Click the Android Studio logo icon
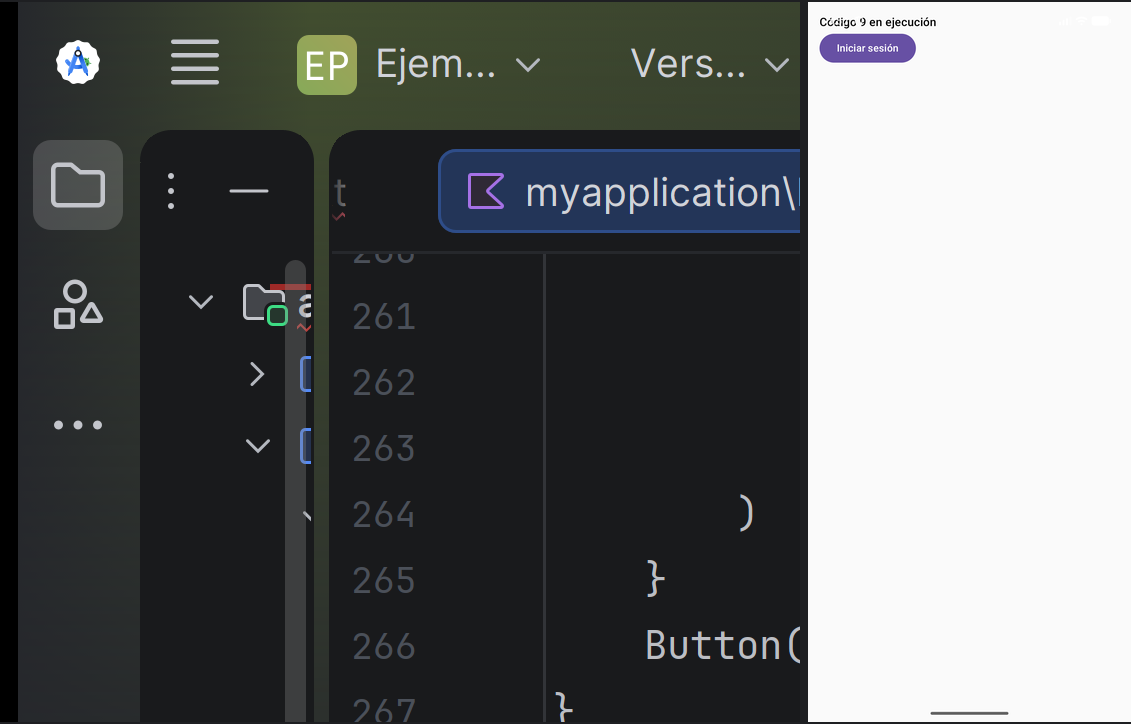This screenshot has height=724, width=1131. coord(78,62)
